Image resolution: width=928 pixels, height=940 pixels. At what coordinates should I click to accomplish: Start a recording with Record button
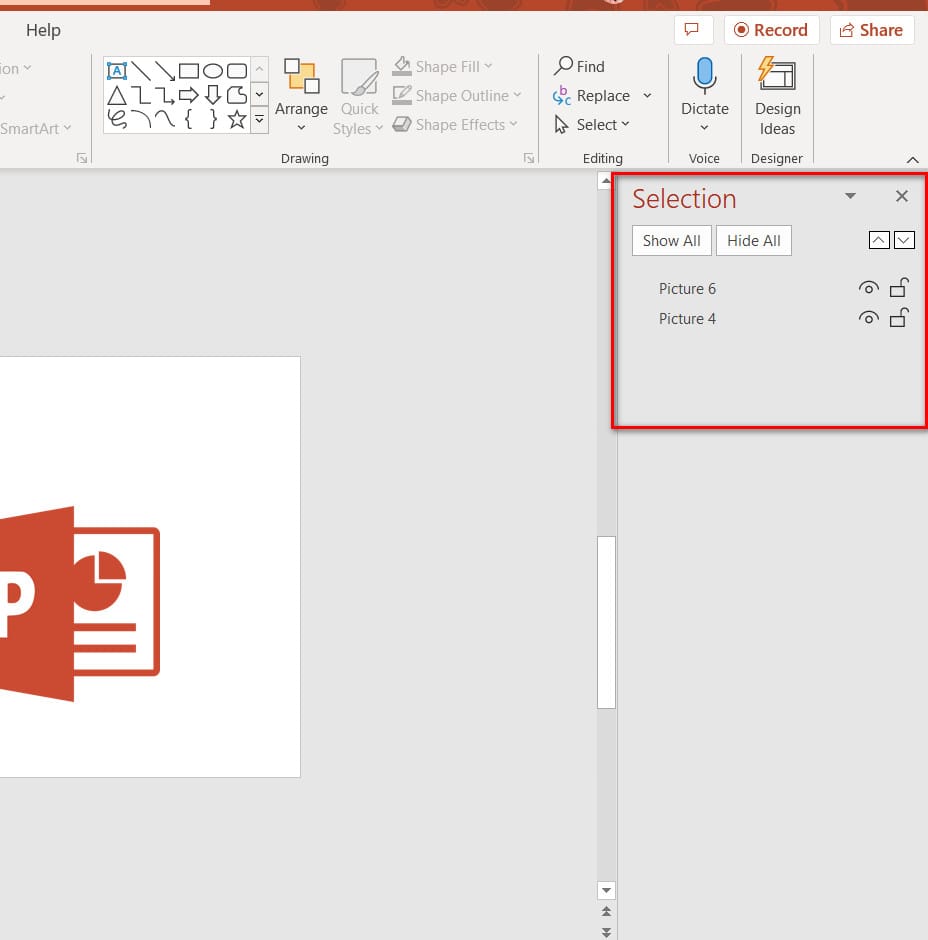tap(772, 30)
